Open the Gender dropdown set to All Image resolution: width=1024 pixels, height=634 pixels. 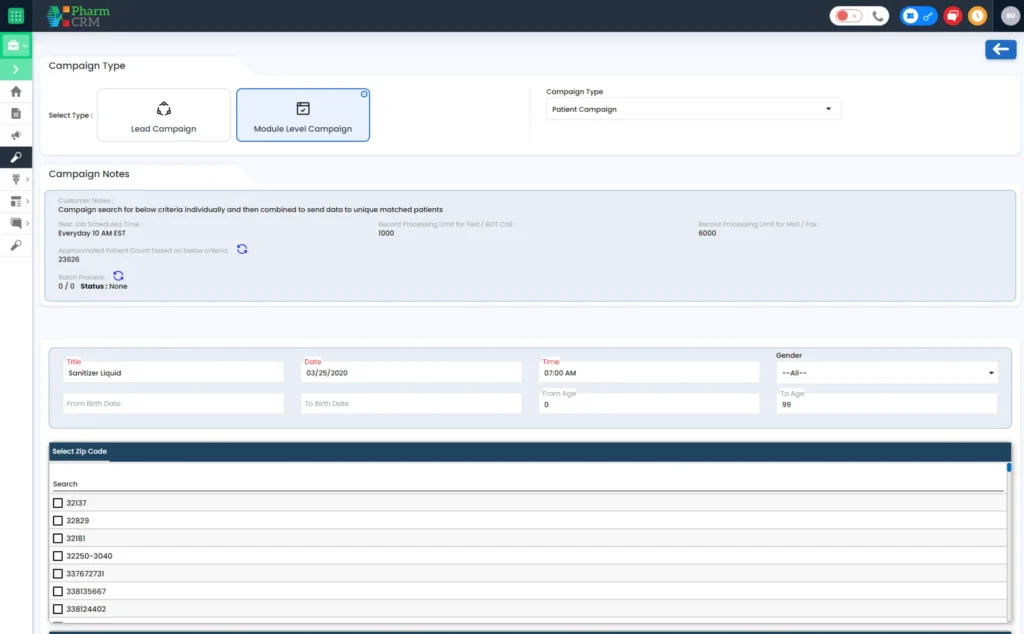pyautogui.click(x=886, y=372)
